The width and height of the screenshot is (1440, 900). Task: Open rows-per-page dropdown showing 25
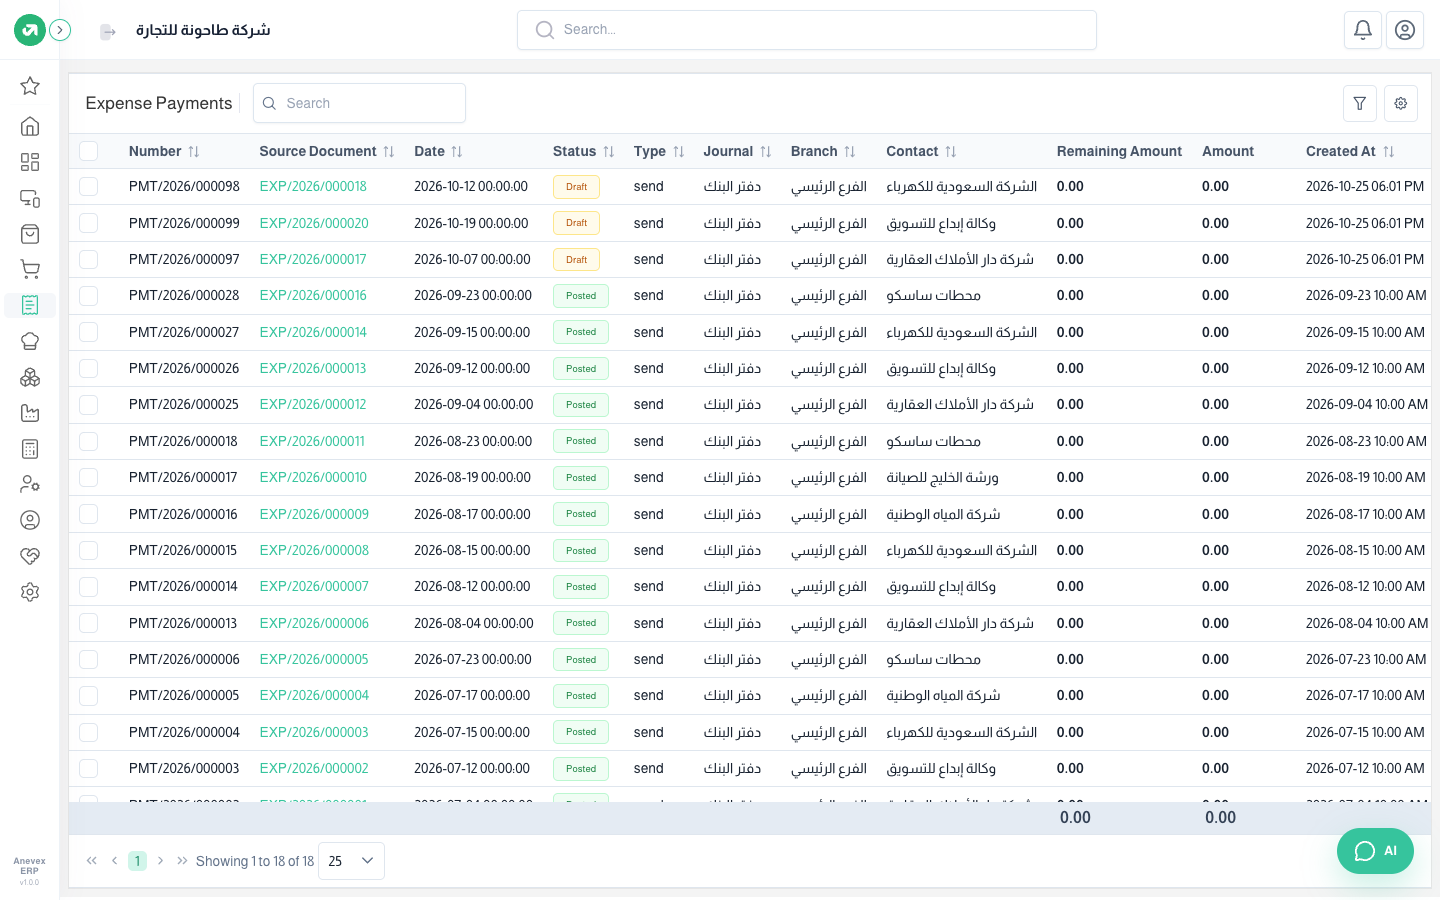pos(351,861)
